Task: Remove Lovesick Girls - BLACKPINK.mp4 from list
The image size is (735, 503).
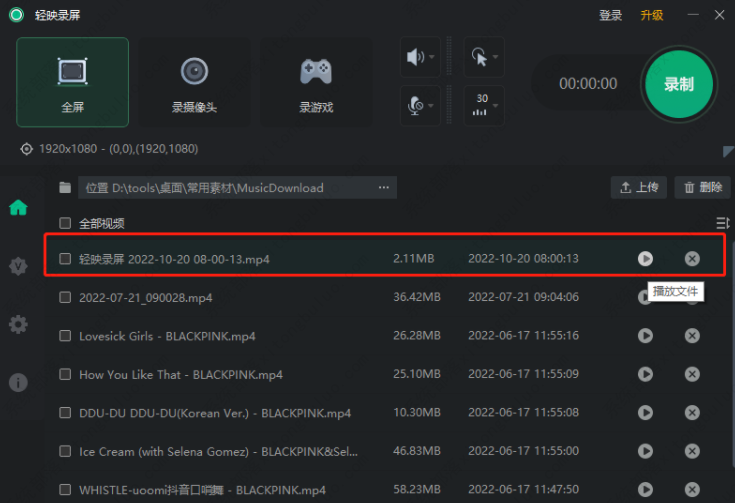Action: pos(692,336)
